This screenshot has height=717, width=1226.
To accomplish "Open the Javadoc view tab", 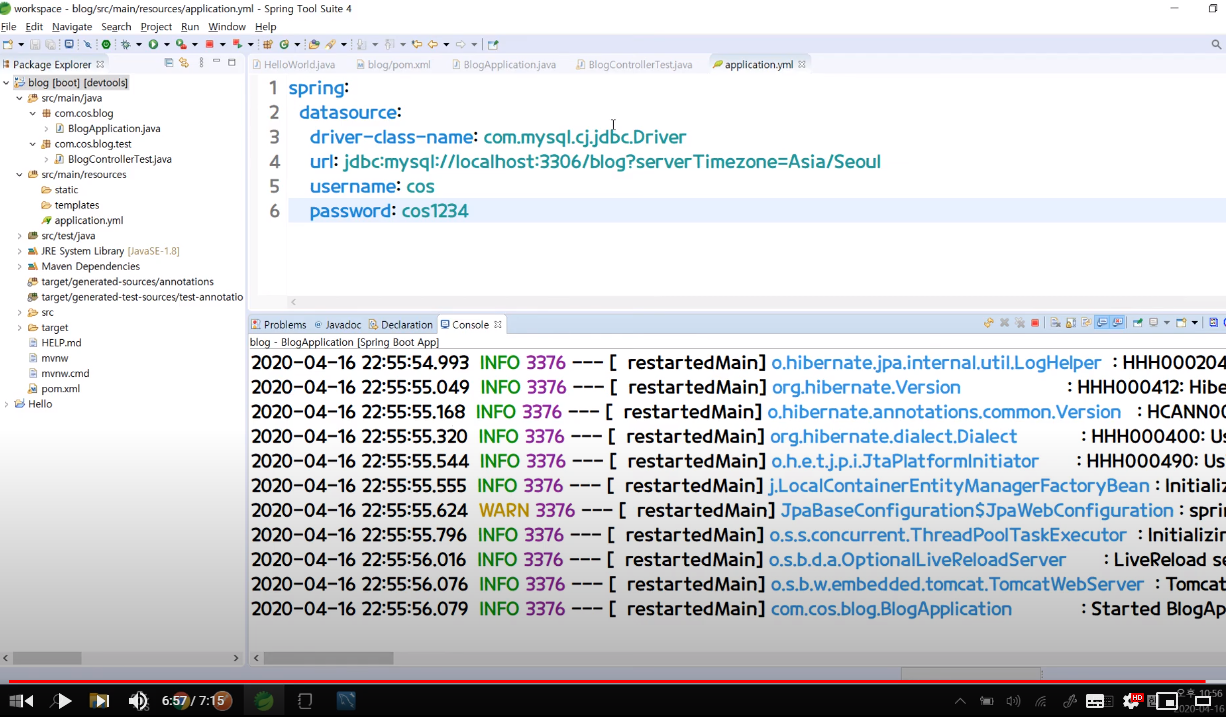I will click(x=337, y=324).
